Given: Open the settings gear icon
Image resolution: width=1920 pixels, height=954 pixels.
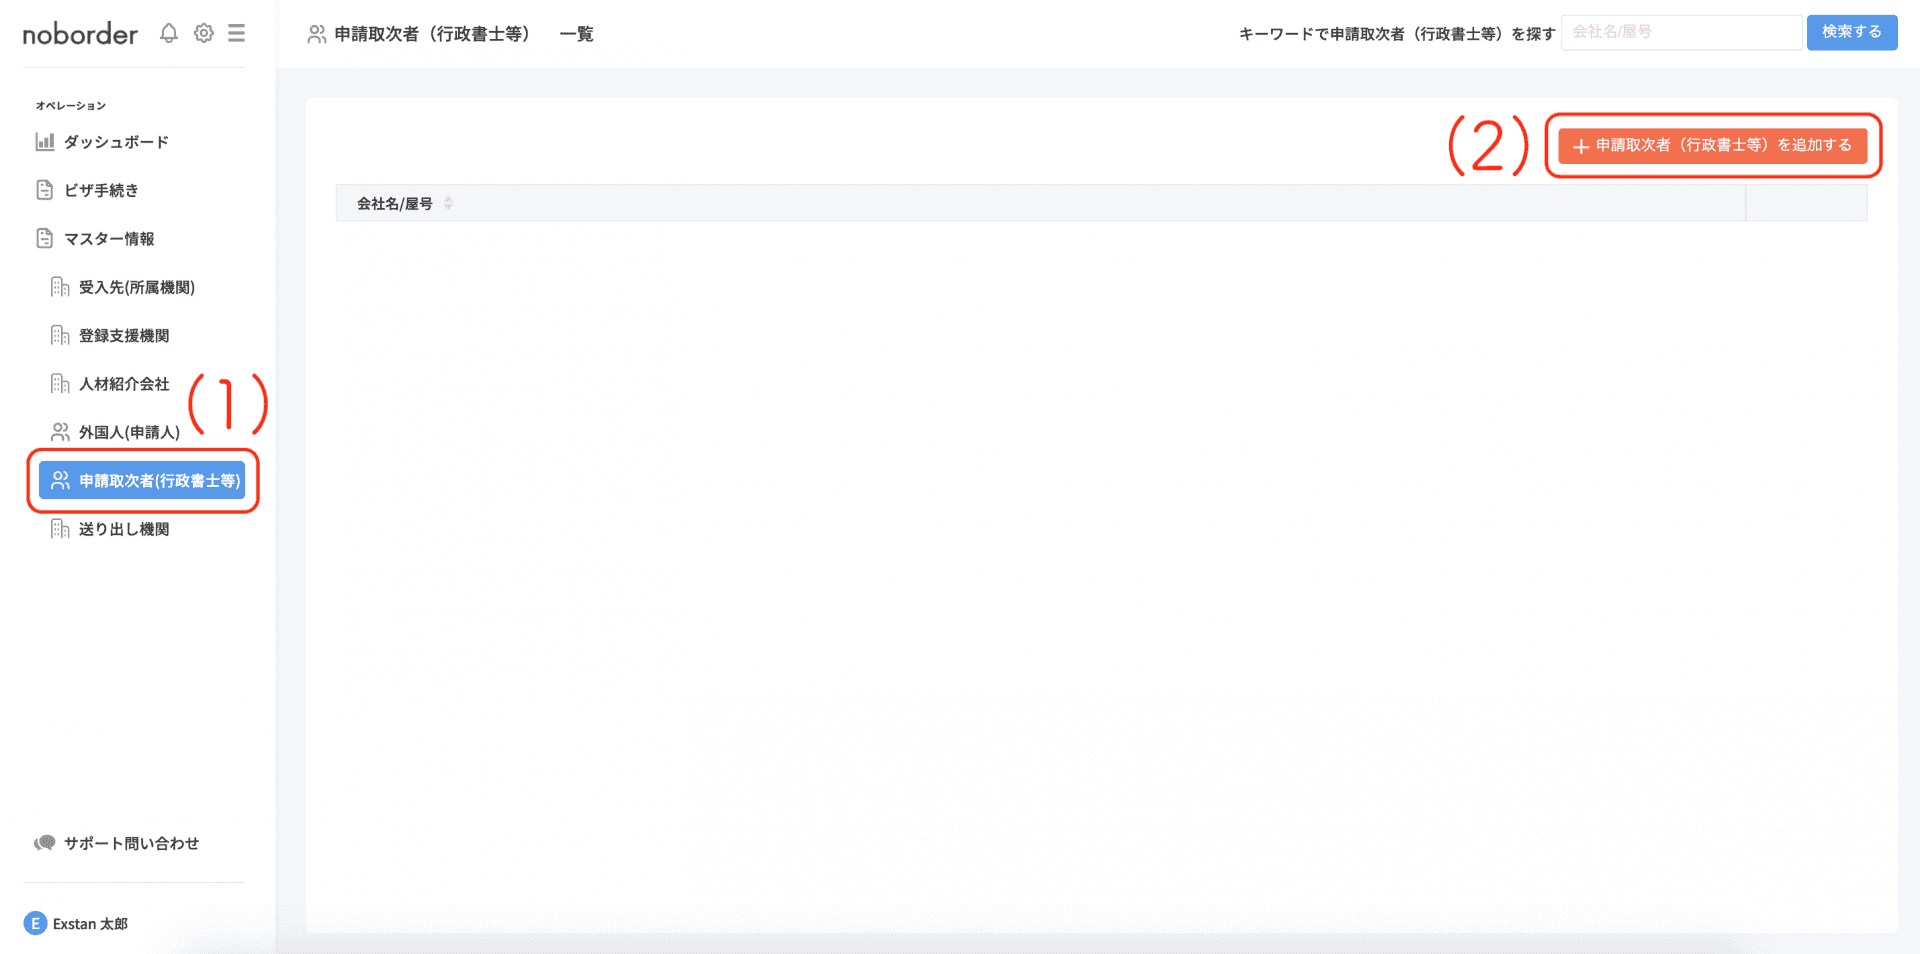Looking at the screenshot, I should (203, 32).
